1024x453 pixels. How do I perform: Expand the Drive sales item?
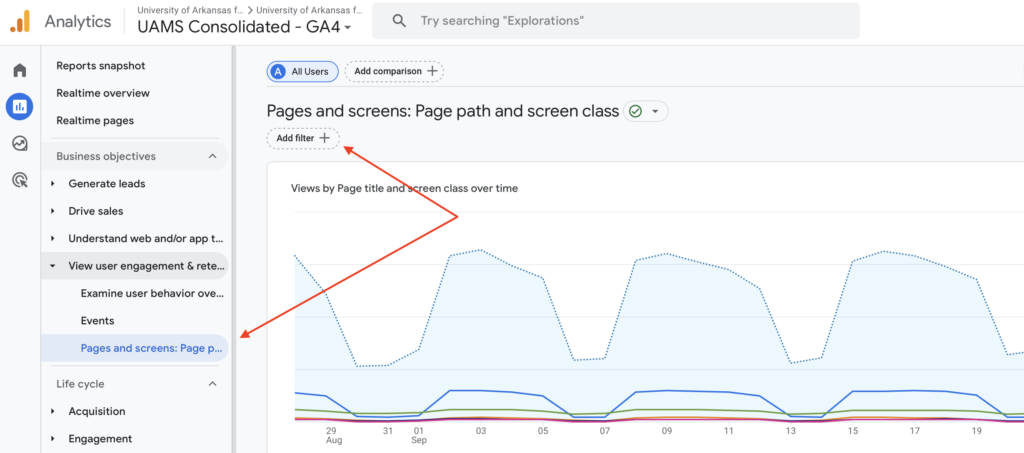tap(53, 211)
